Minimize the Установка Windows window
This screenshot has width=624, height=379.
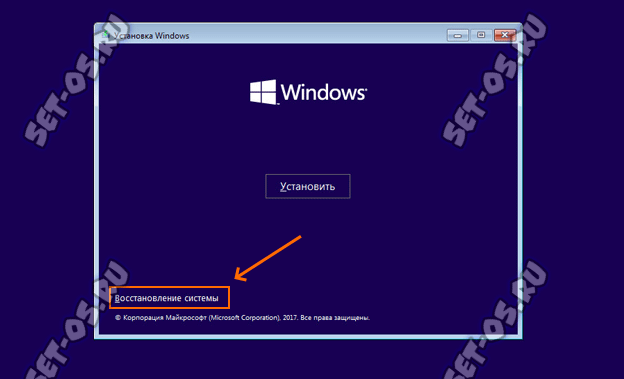[458, 35]
